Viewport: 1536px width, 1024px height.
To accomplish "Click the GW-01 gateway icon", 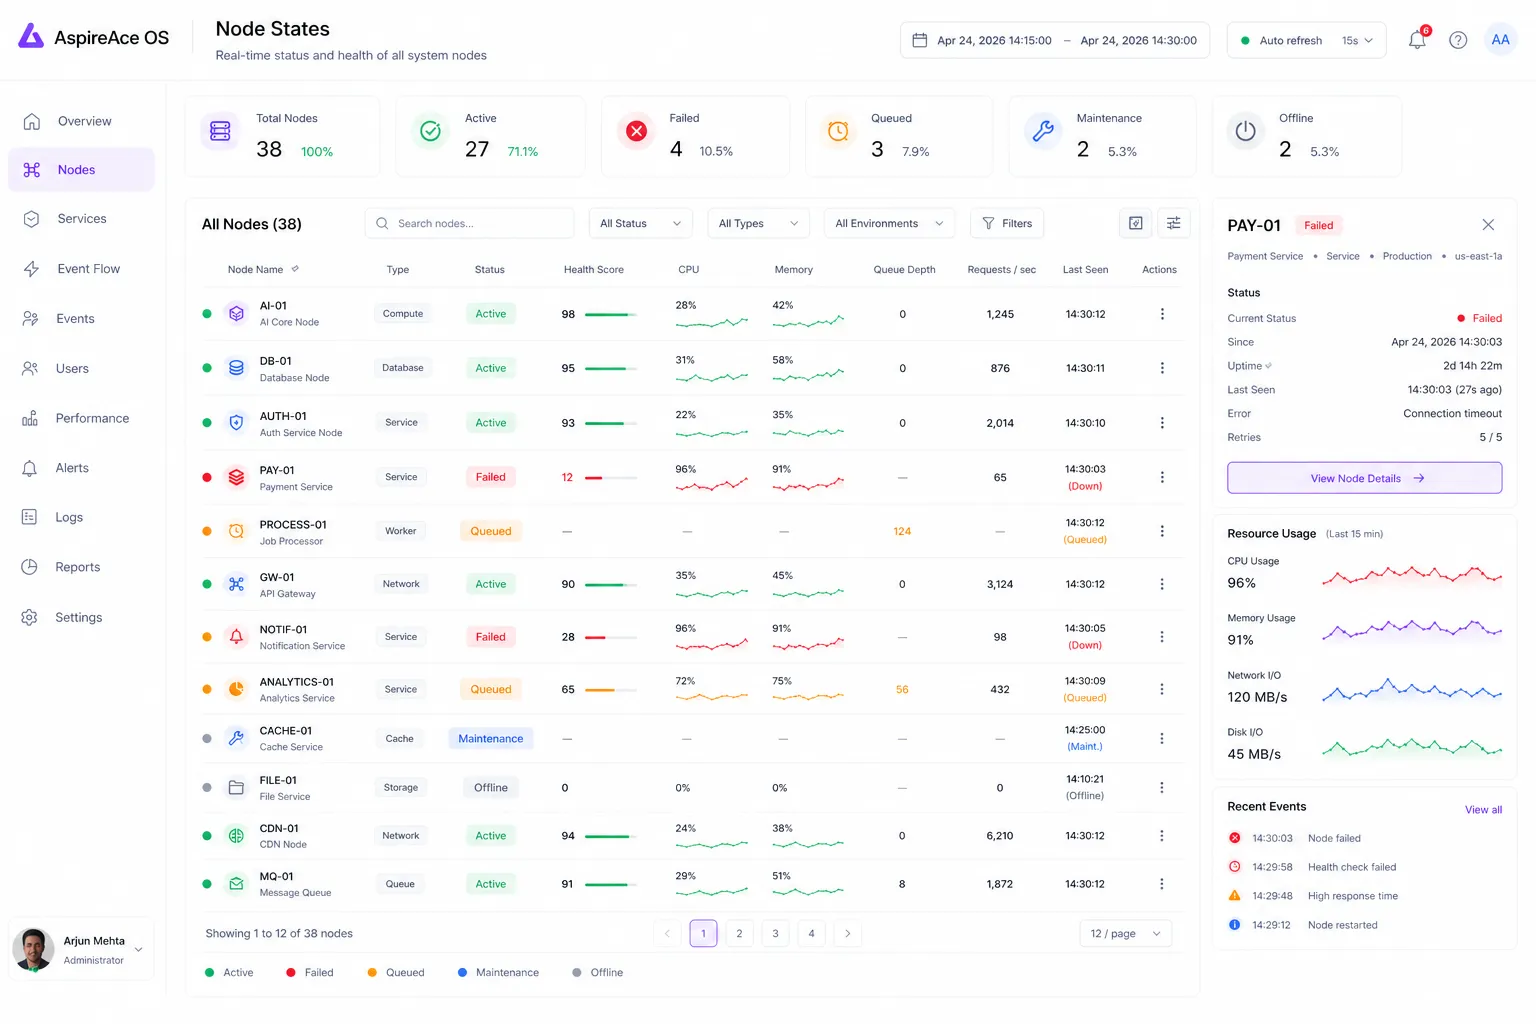I will coord(236,584).
